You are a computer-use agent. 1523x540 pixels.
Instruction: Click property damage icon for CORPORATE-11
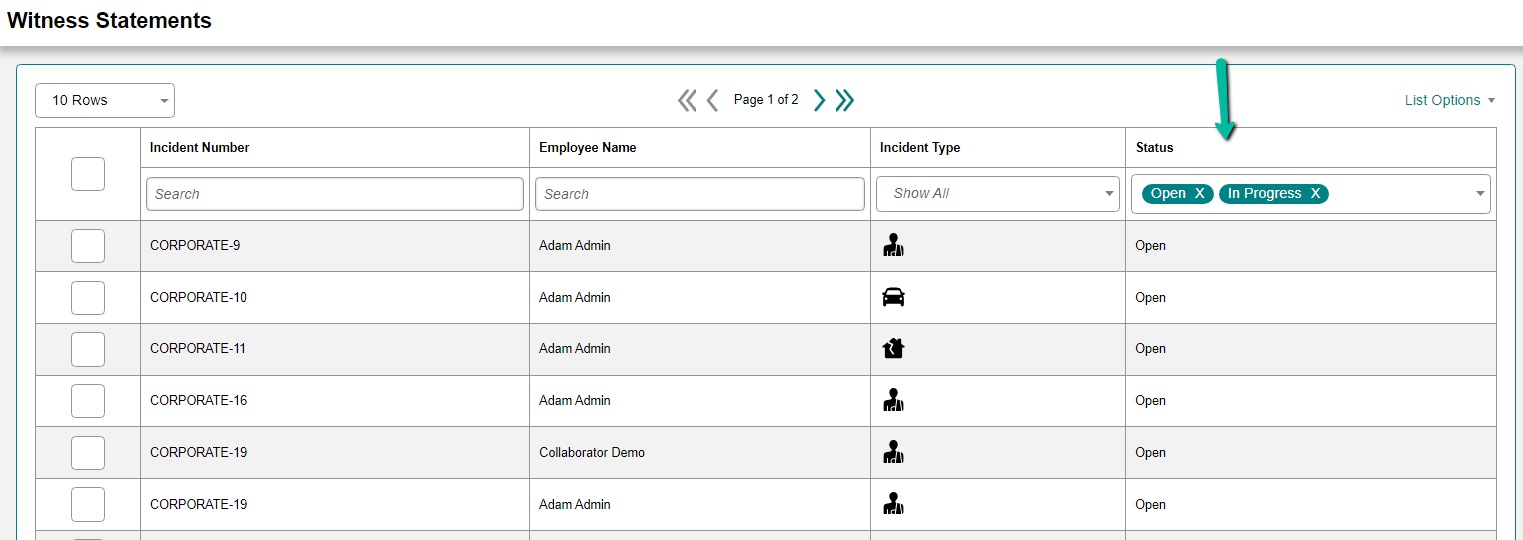893,348
